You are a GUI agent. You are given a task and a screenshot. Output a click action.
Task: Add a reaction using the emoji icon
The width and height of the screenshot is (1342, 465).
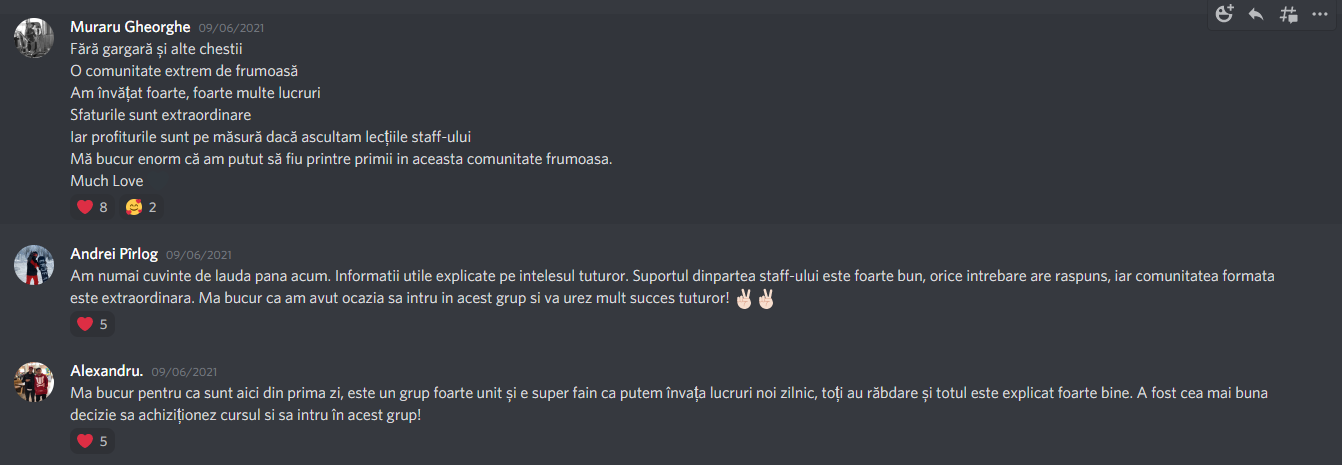tap(1225, 14)
